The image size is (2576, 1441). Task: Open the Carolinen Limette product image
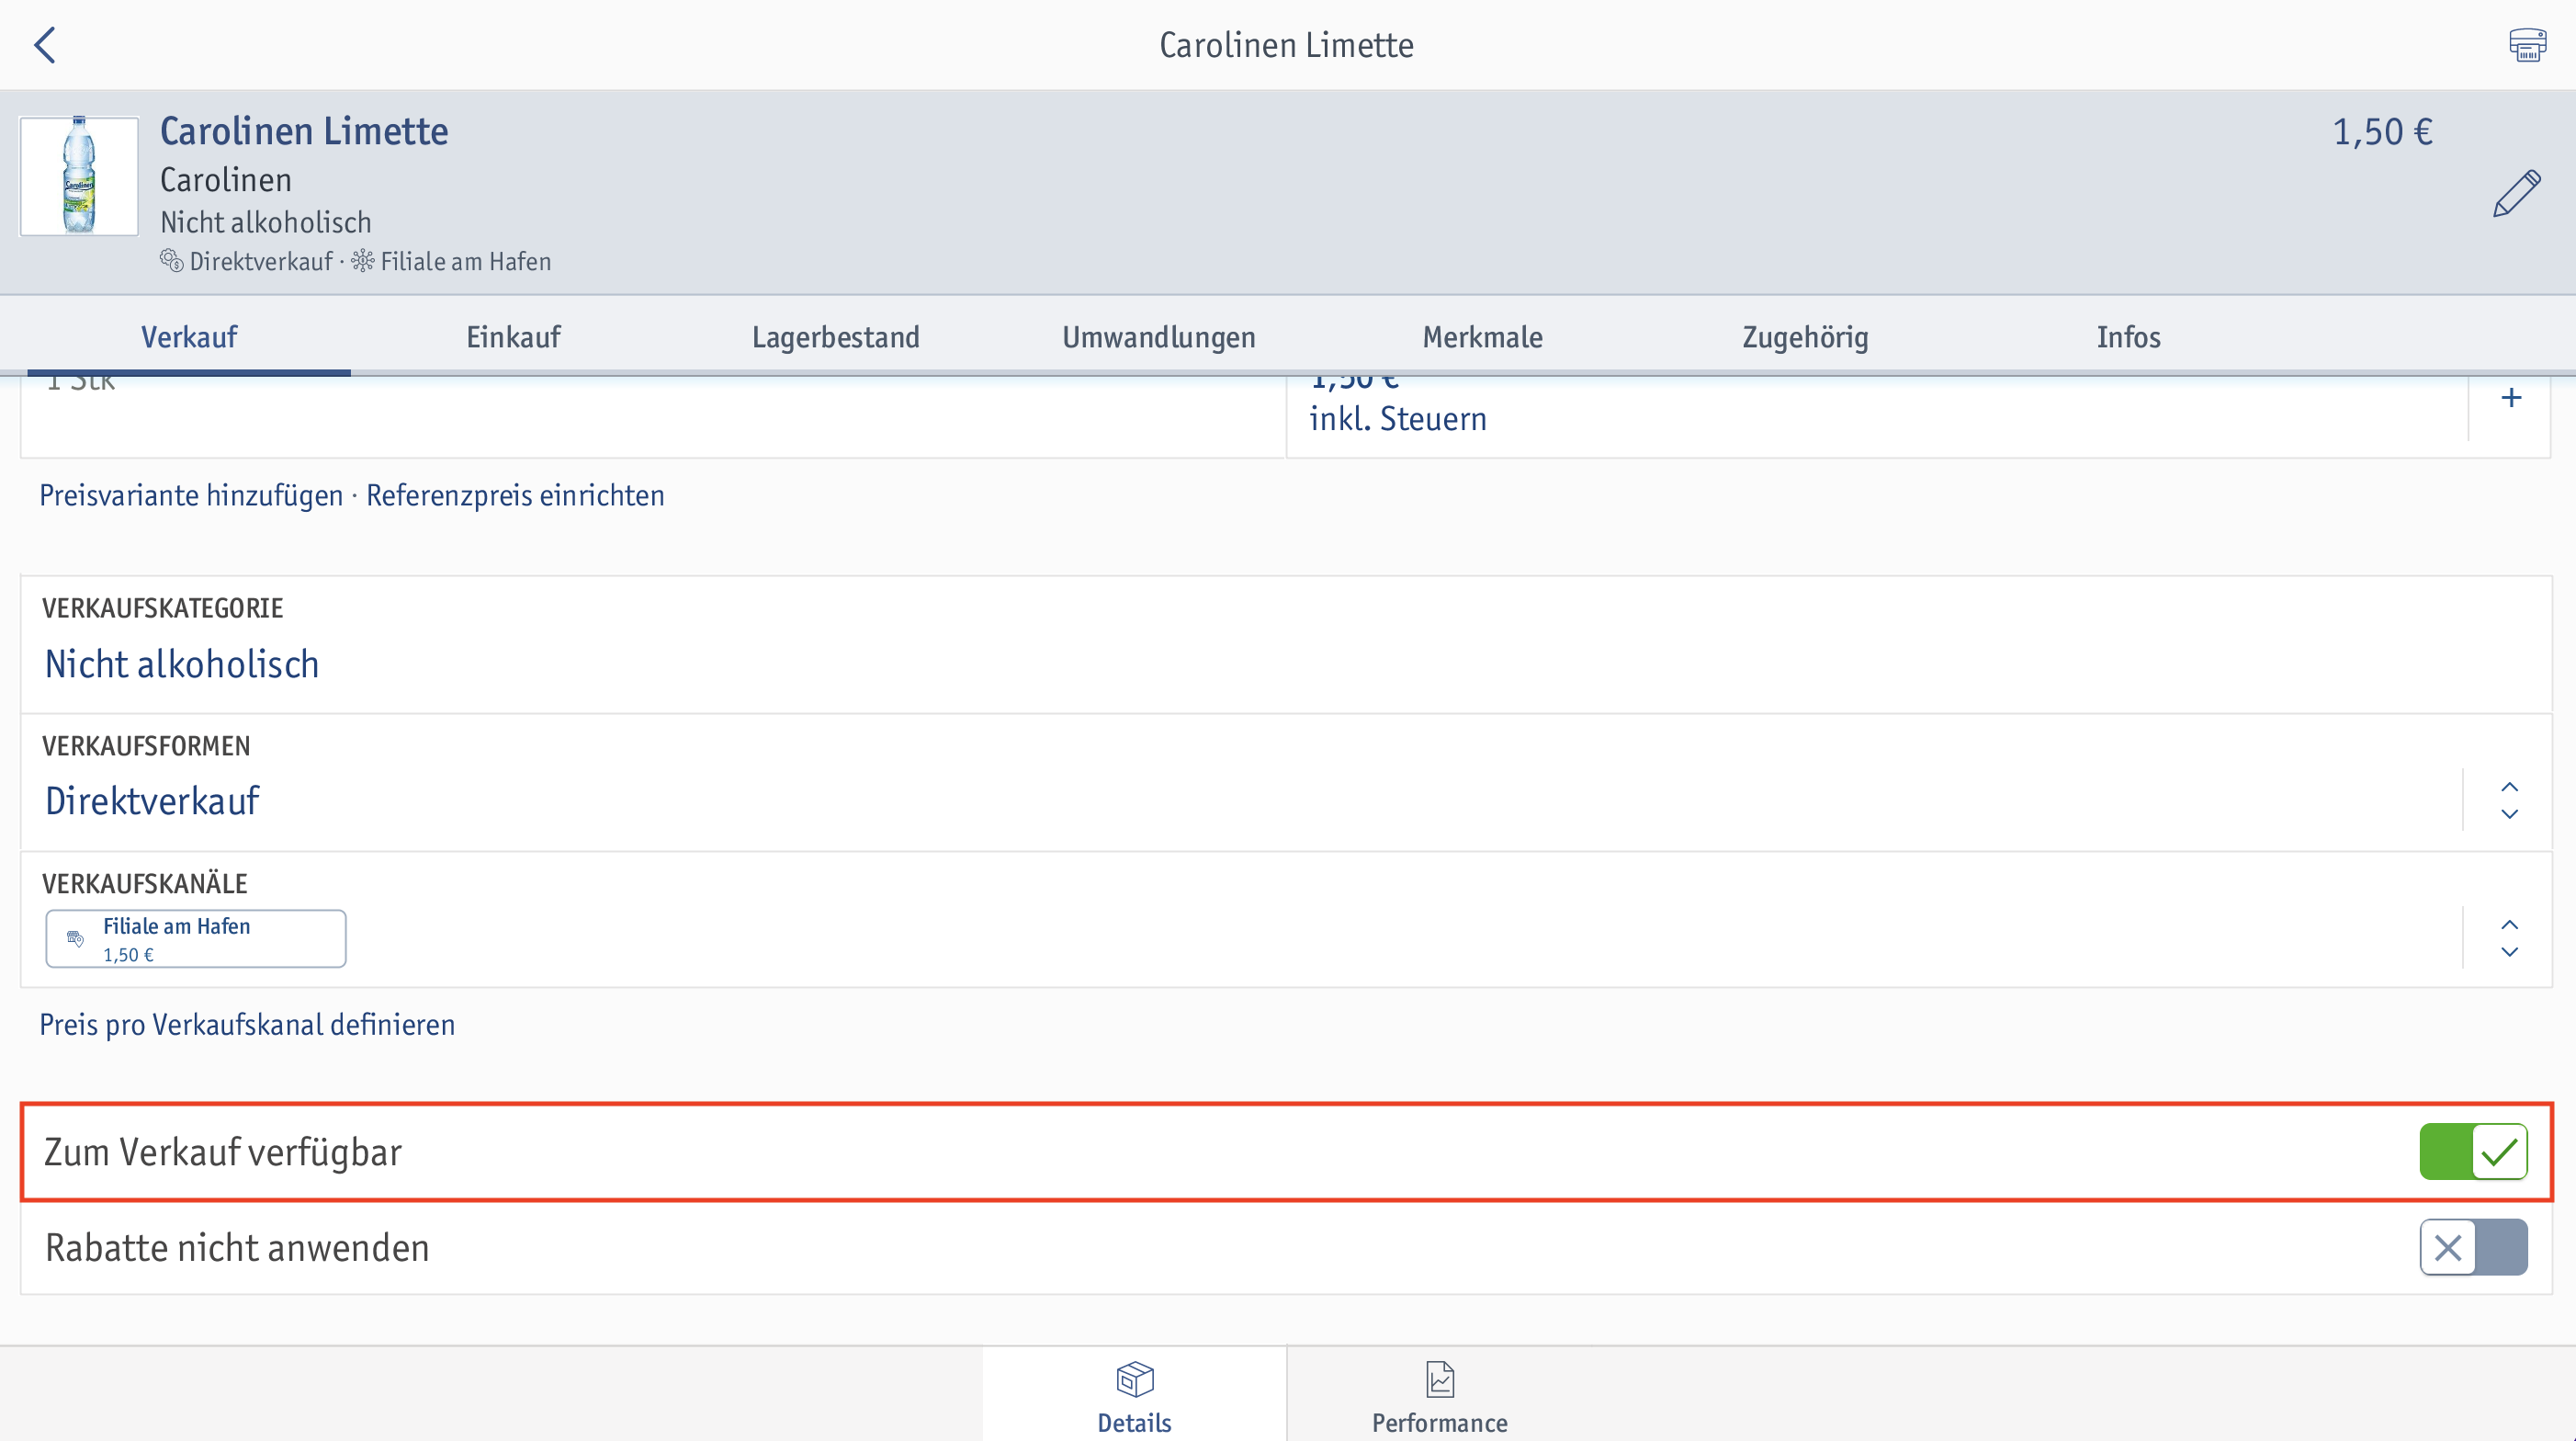pyautogui.click(x=79, y=176)
